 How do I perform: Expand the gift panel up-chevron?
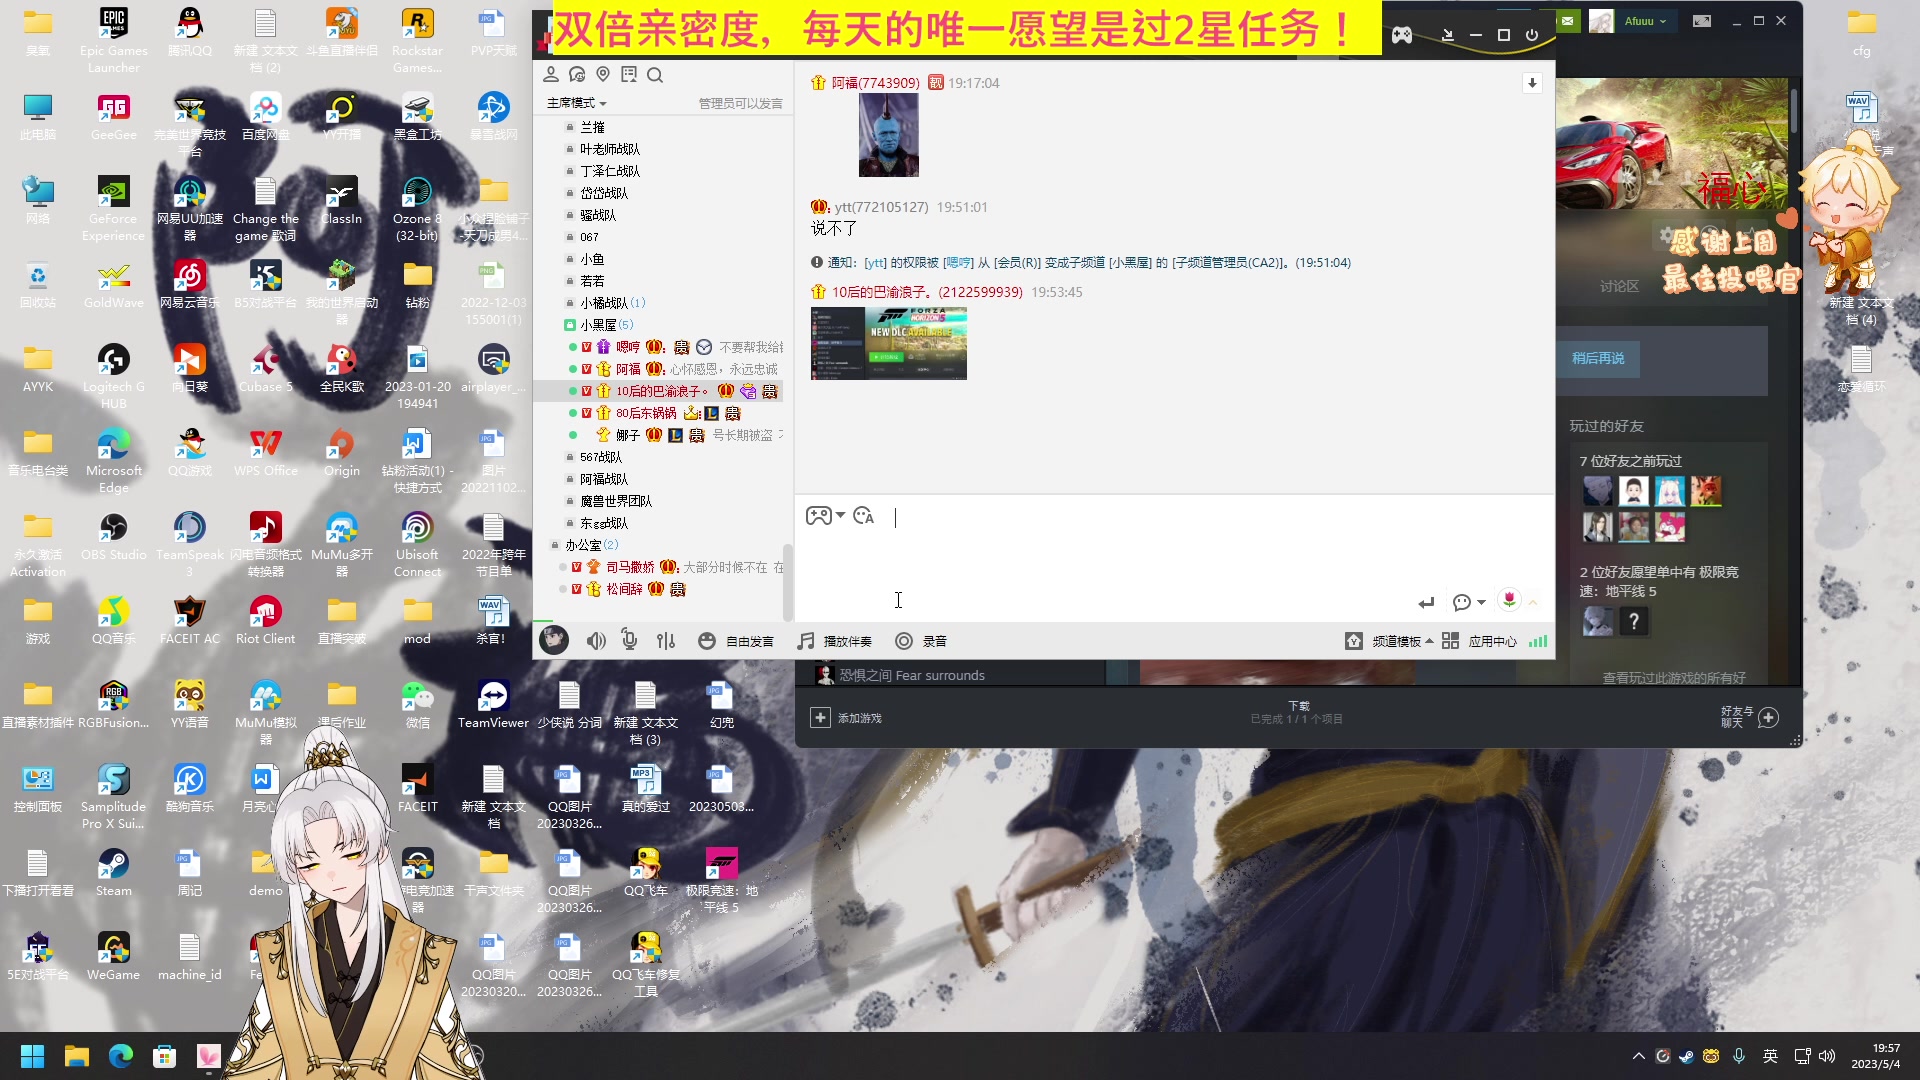(1533, 602)
